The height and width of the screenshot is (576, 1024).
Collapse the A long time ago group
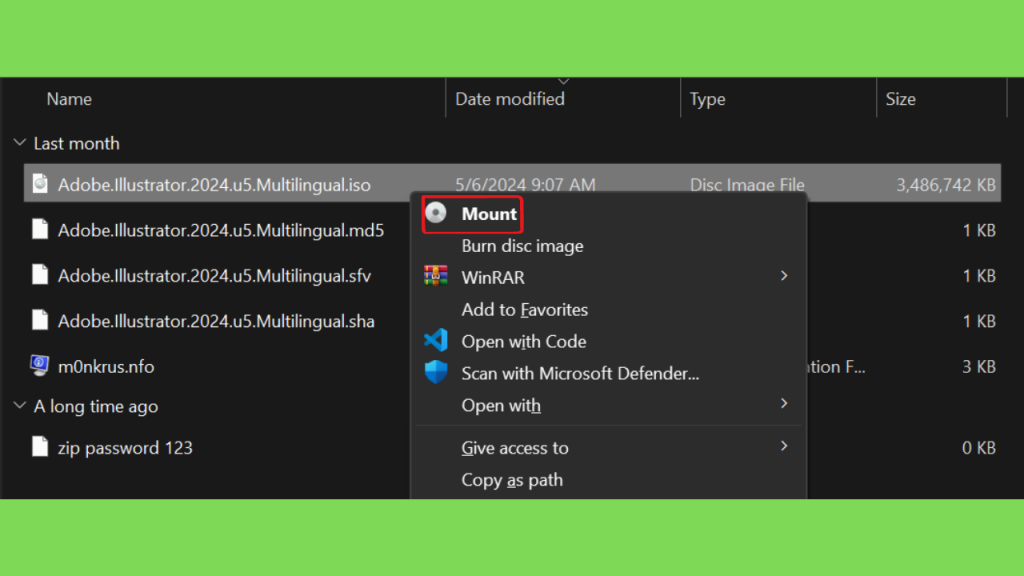click(x=20, y=406)
